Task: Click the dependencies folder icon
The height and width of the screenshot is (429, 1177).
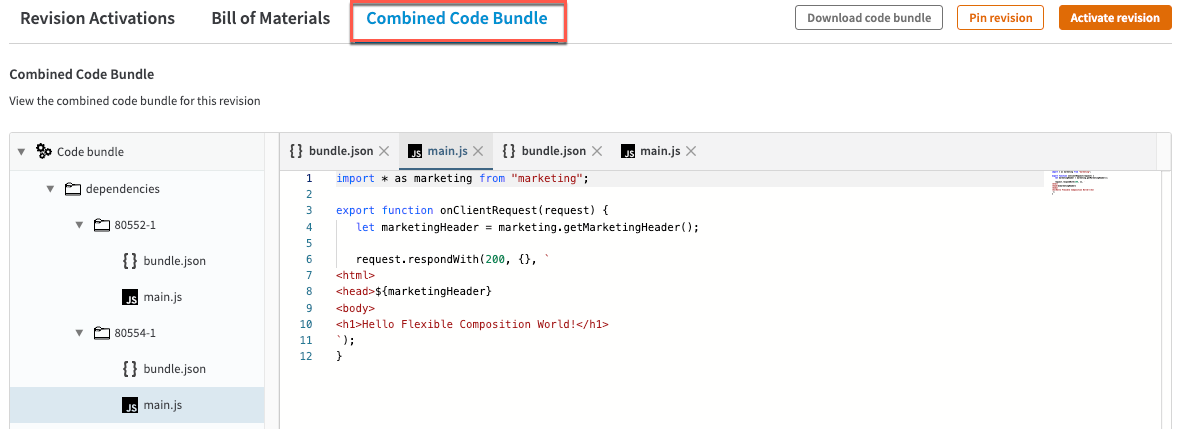Action: [x=72, y=188]
